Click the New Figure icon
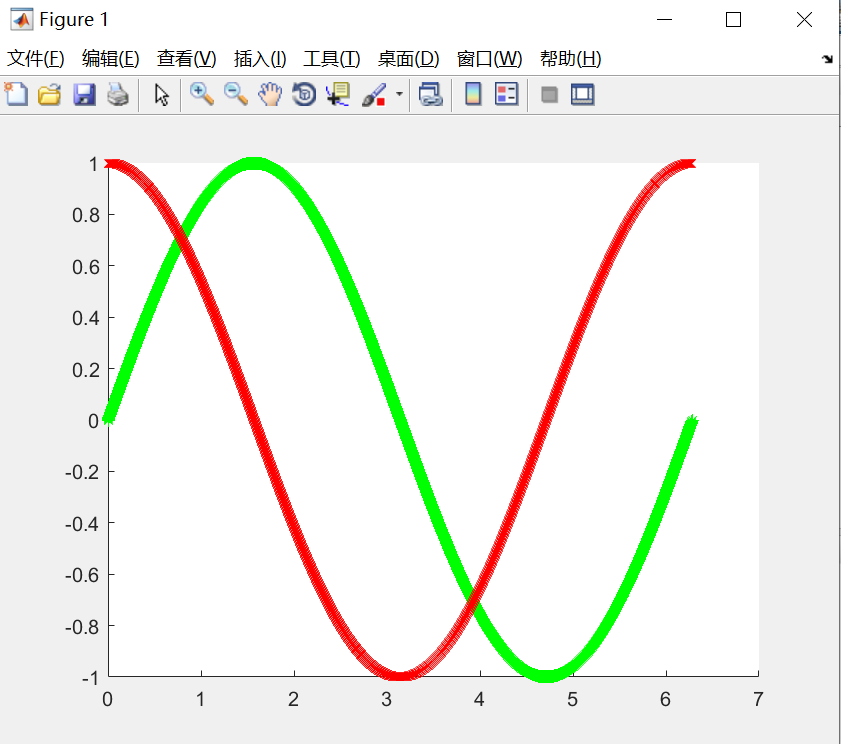841x744 pixels. (x=16, y=94)
